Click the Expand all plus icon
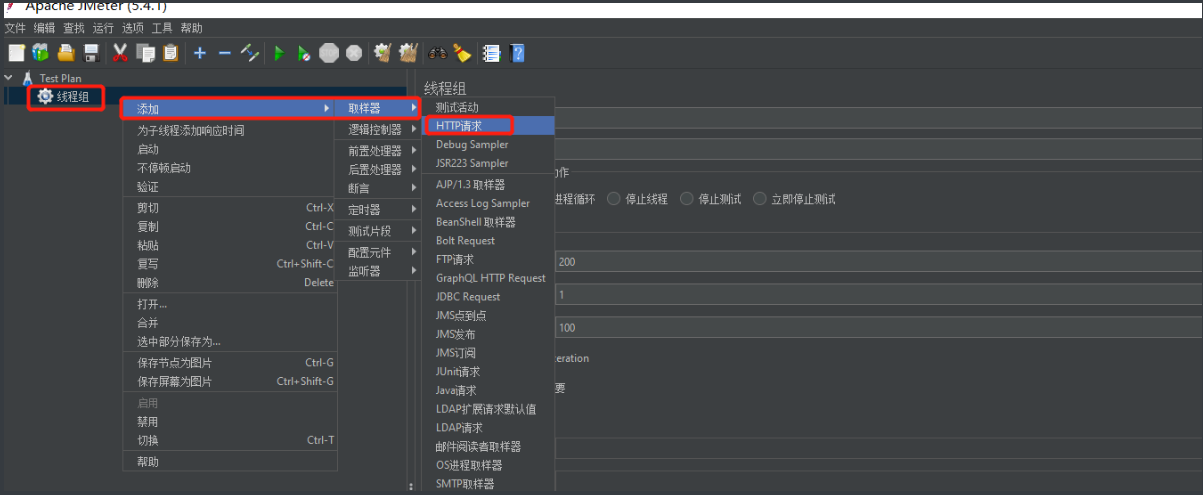1203x495 pixels. (x=200, y=53)
